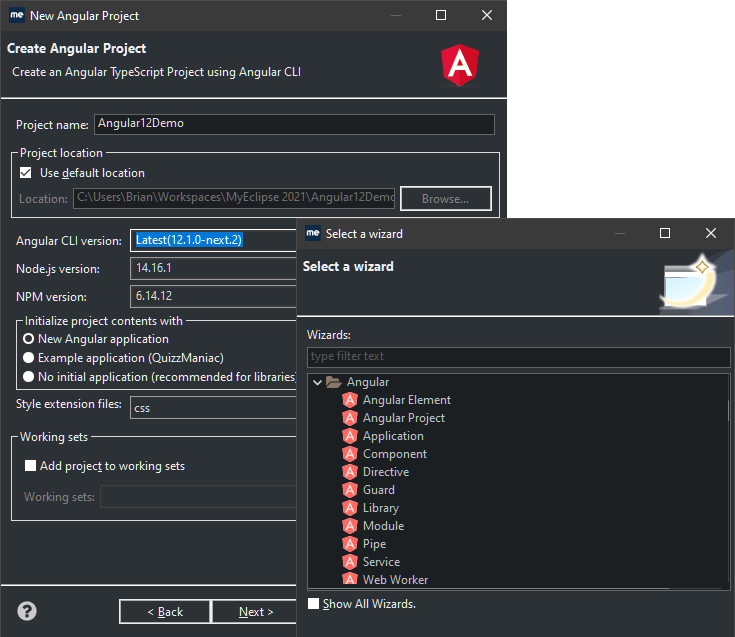735x637 pixels.
Task: Close the New Angular Project window
Action: point(487,15)
